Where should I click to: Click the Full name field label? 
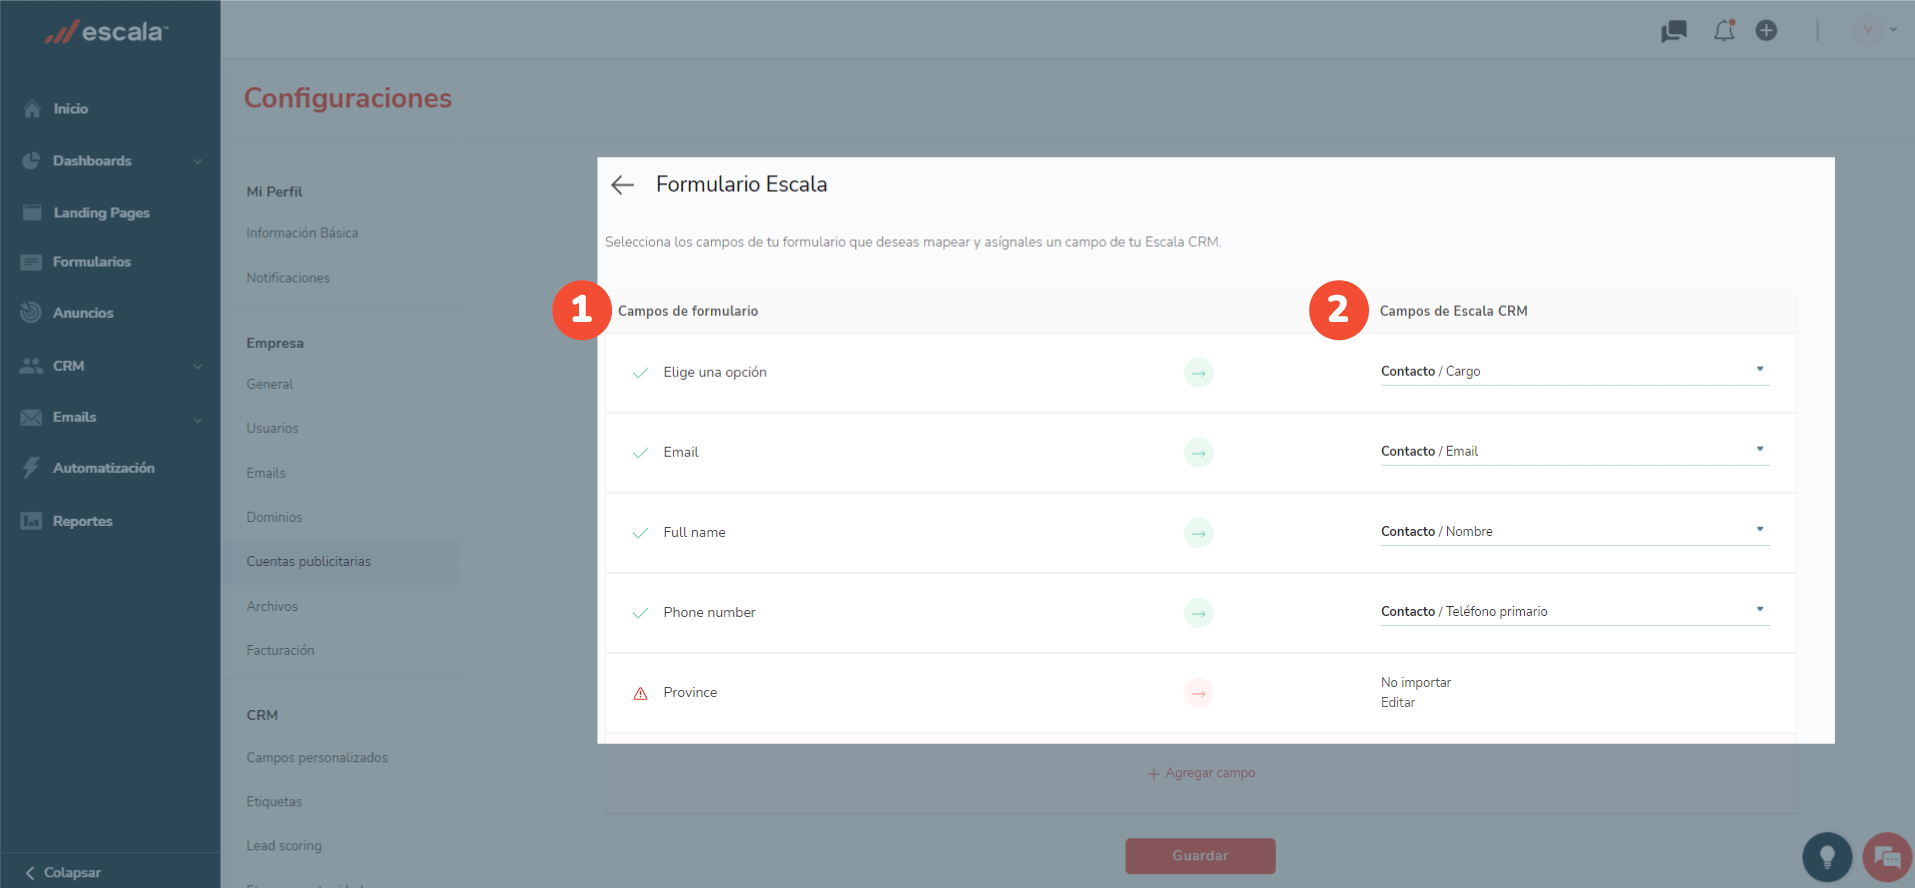coord(694,532)
